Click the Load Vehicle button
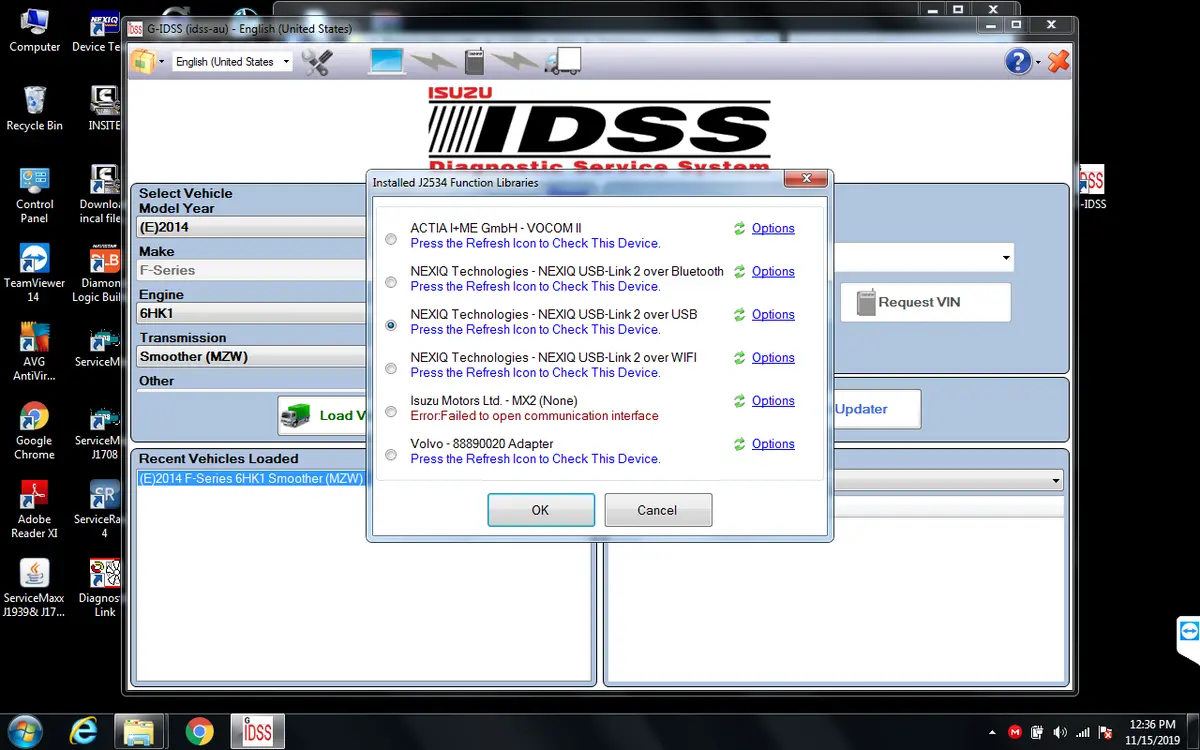 click(x=322, y=416)
